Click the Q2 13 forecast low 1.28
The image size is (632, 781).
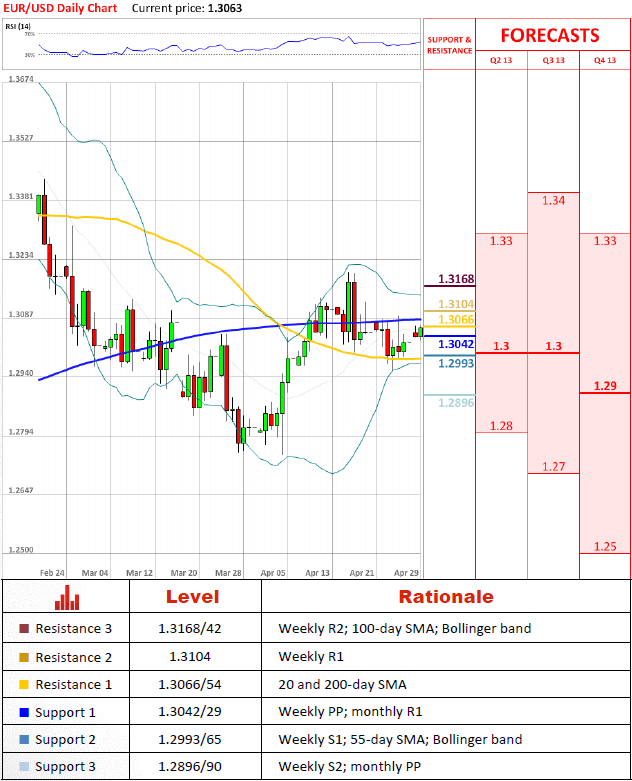click(501, 426)
